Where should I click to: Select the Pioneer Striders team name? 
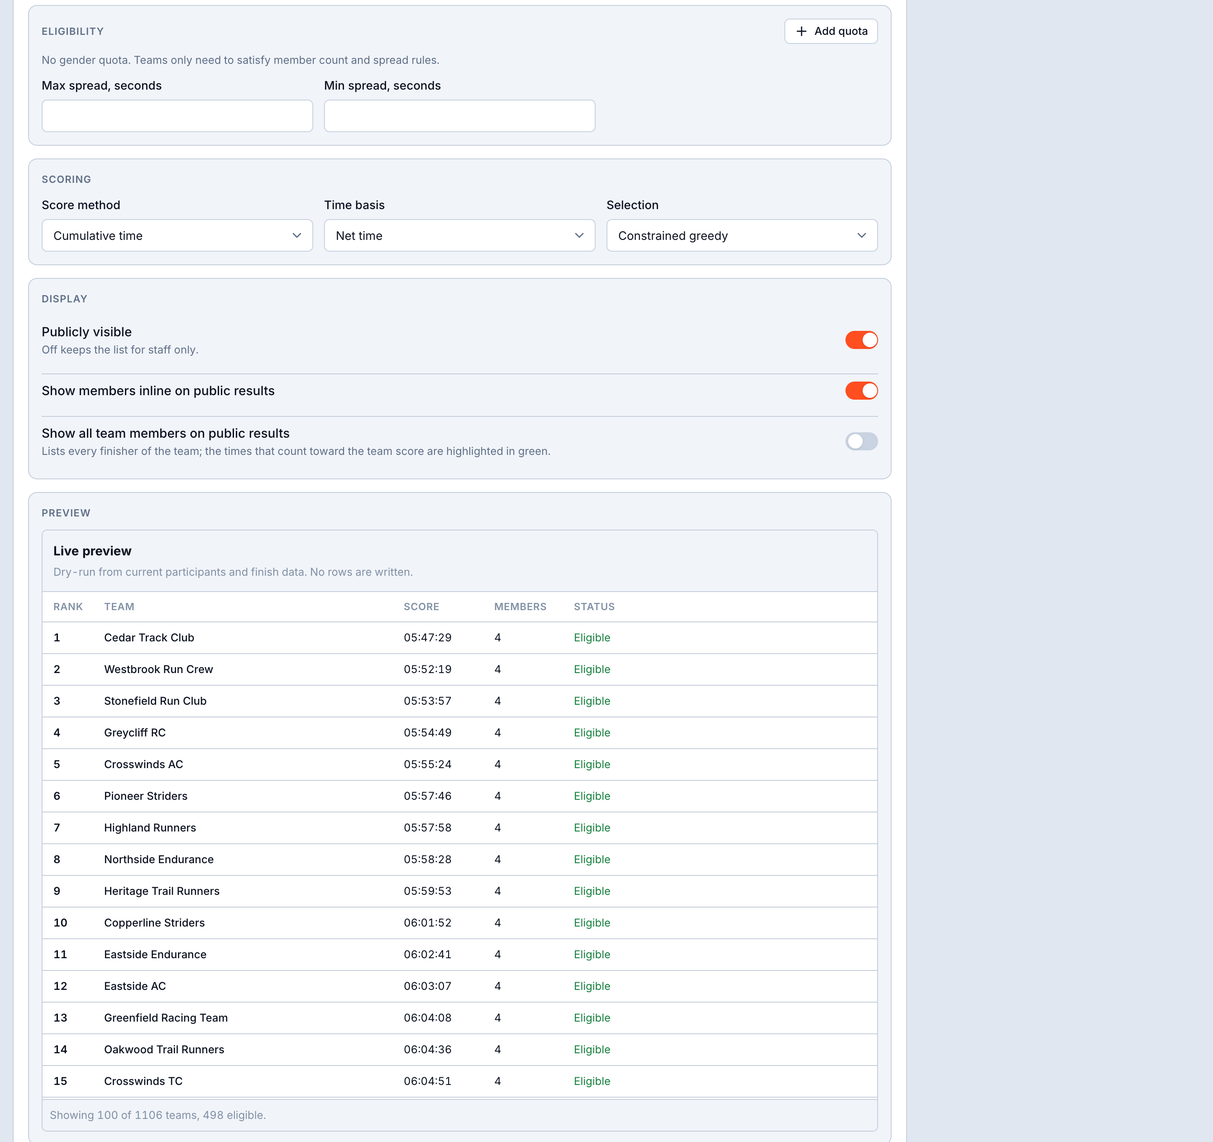click(146, 796)
